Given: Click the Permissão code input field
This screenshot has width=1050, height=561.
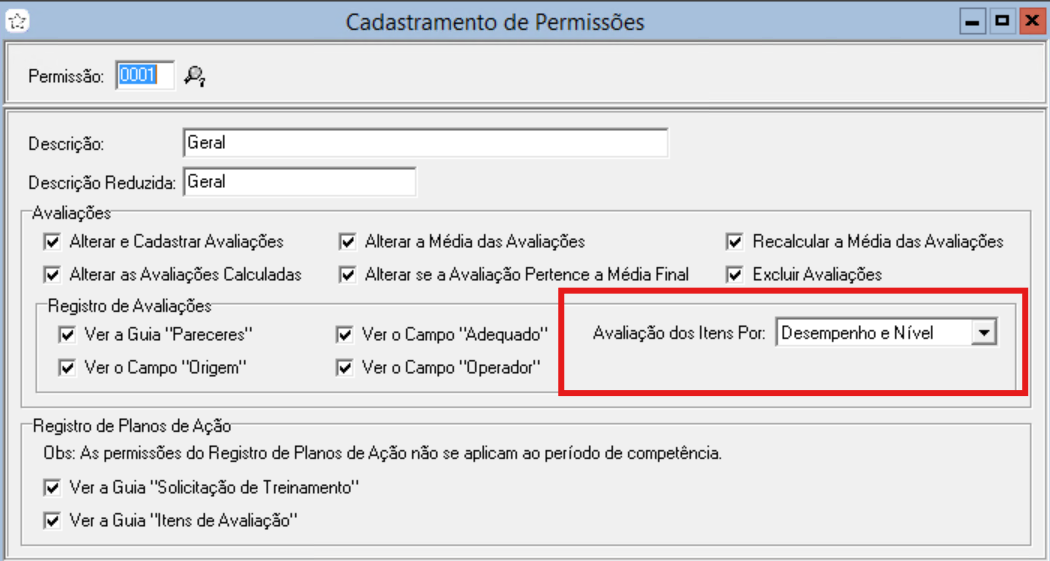Looking at the screenshot, I should (x=145, y=75).
